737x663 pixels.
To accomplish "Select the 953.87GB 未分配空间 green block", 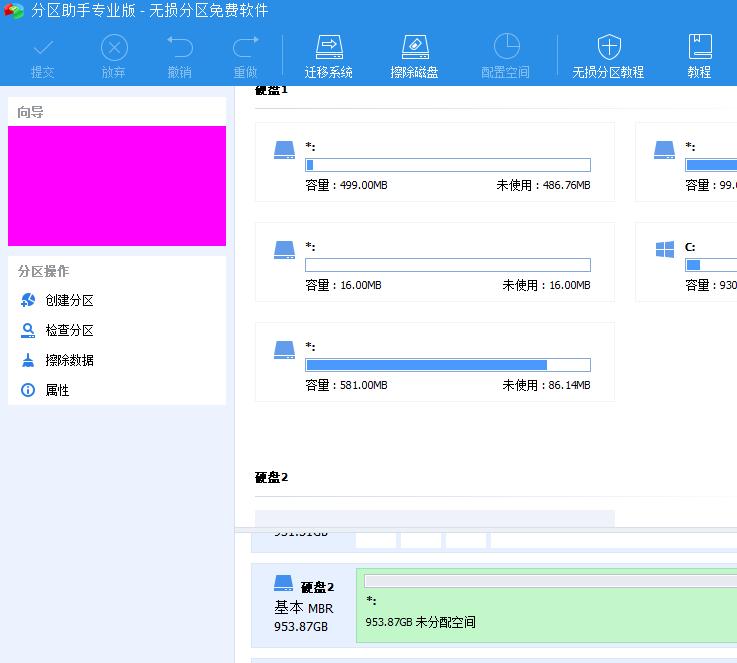I will click(547, 606).
